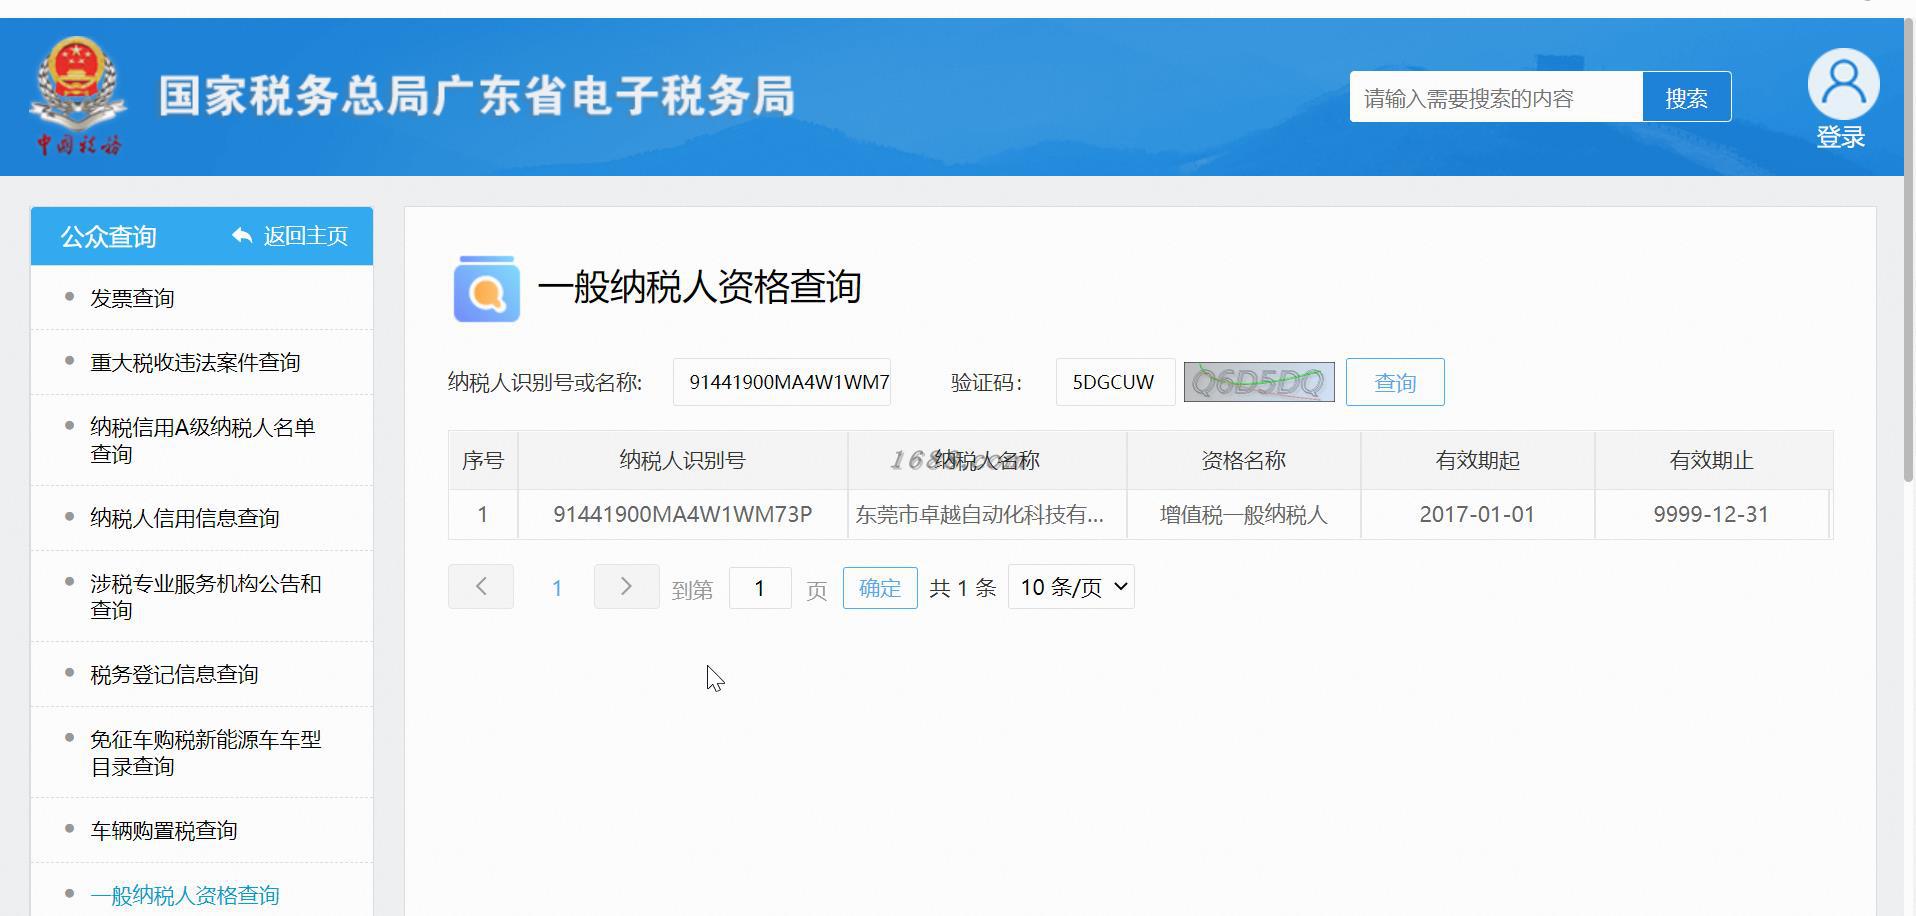Click the return arrow next to 返回主页
Image resolution: width=1916 pixels, height=916 pixels.
pyautogui.click(x=242, y=236)
